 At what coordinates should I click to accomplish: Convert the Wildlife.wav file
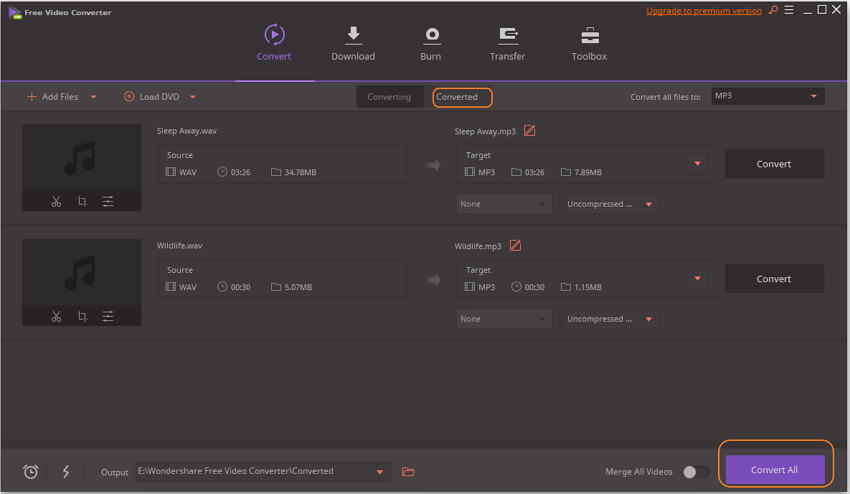click(774, 279)
